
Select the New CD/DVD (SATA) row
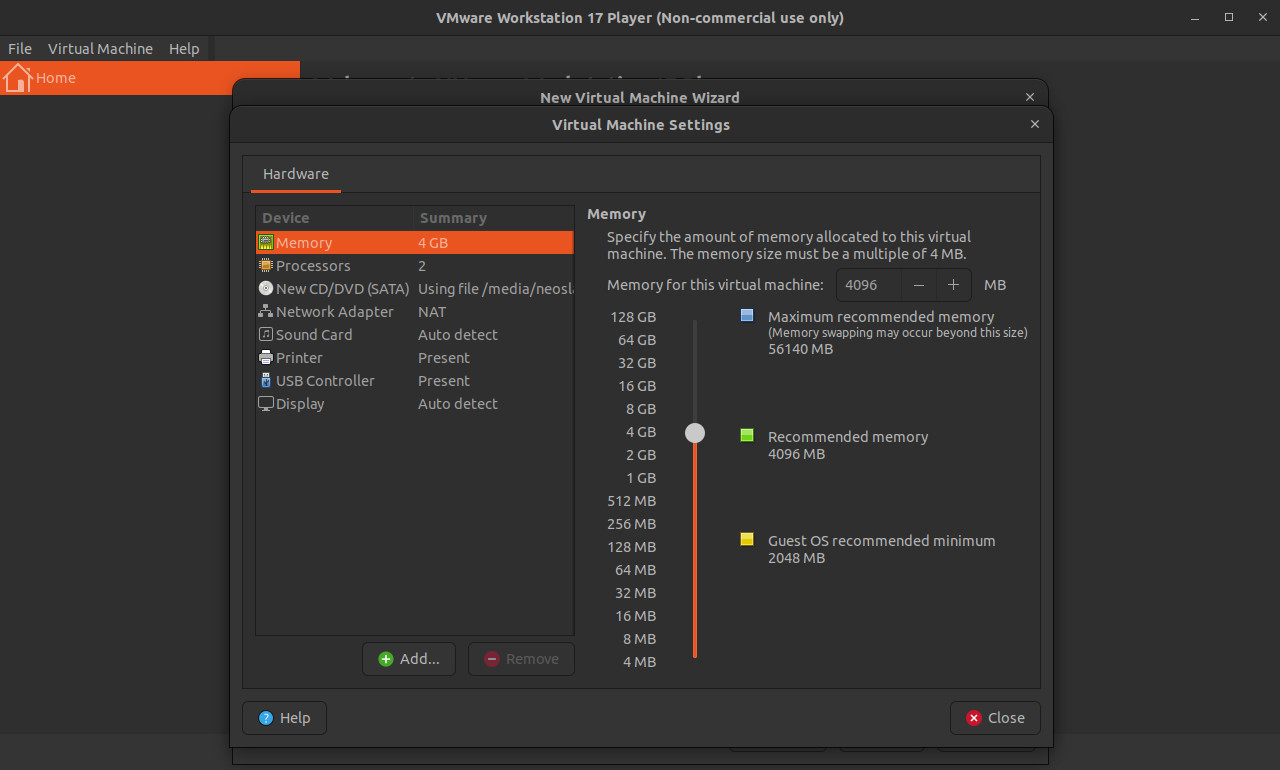pyautogui.click(x=415, y=289)
